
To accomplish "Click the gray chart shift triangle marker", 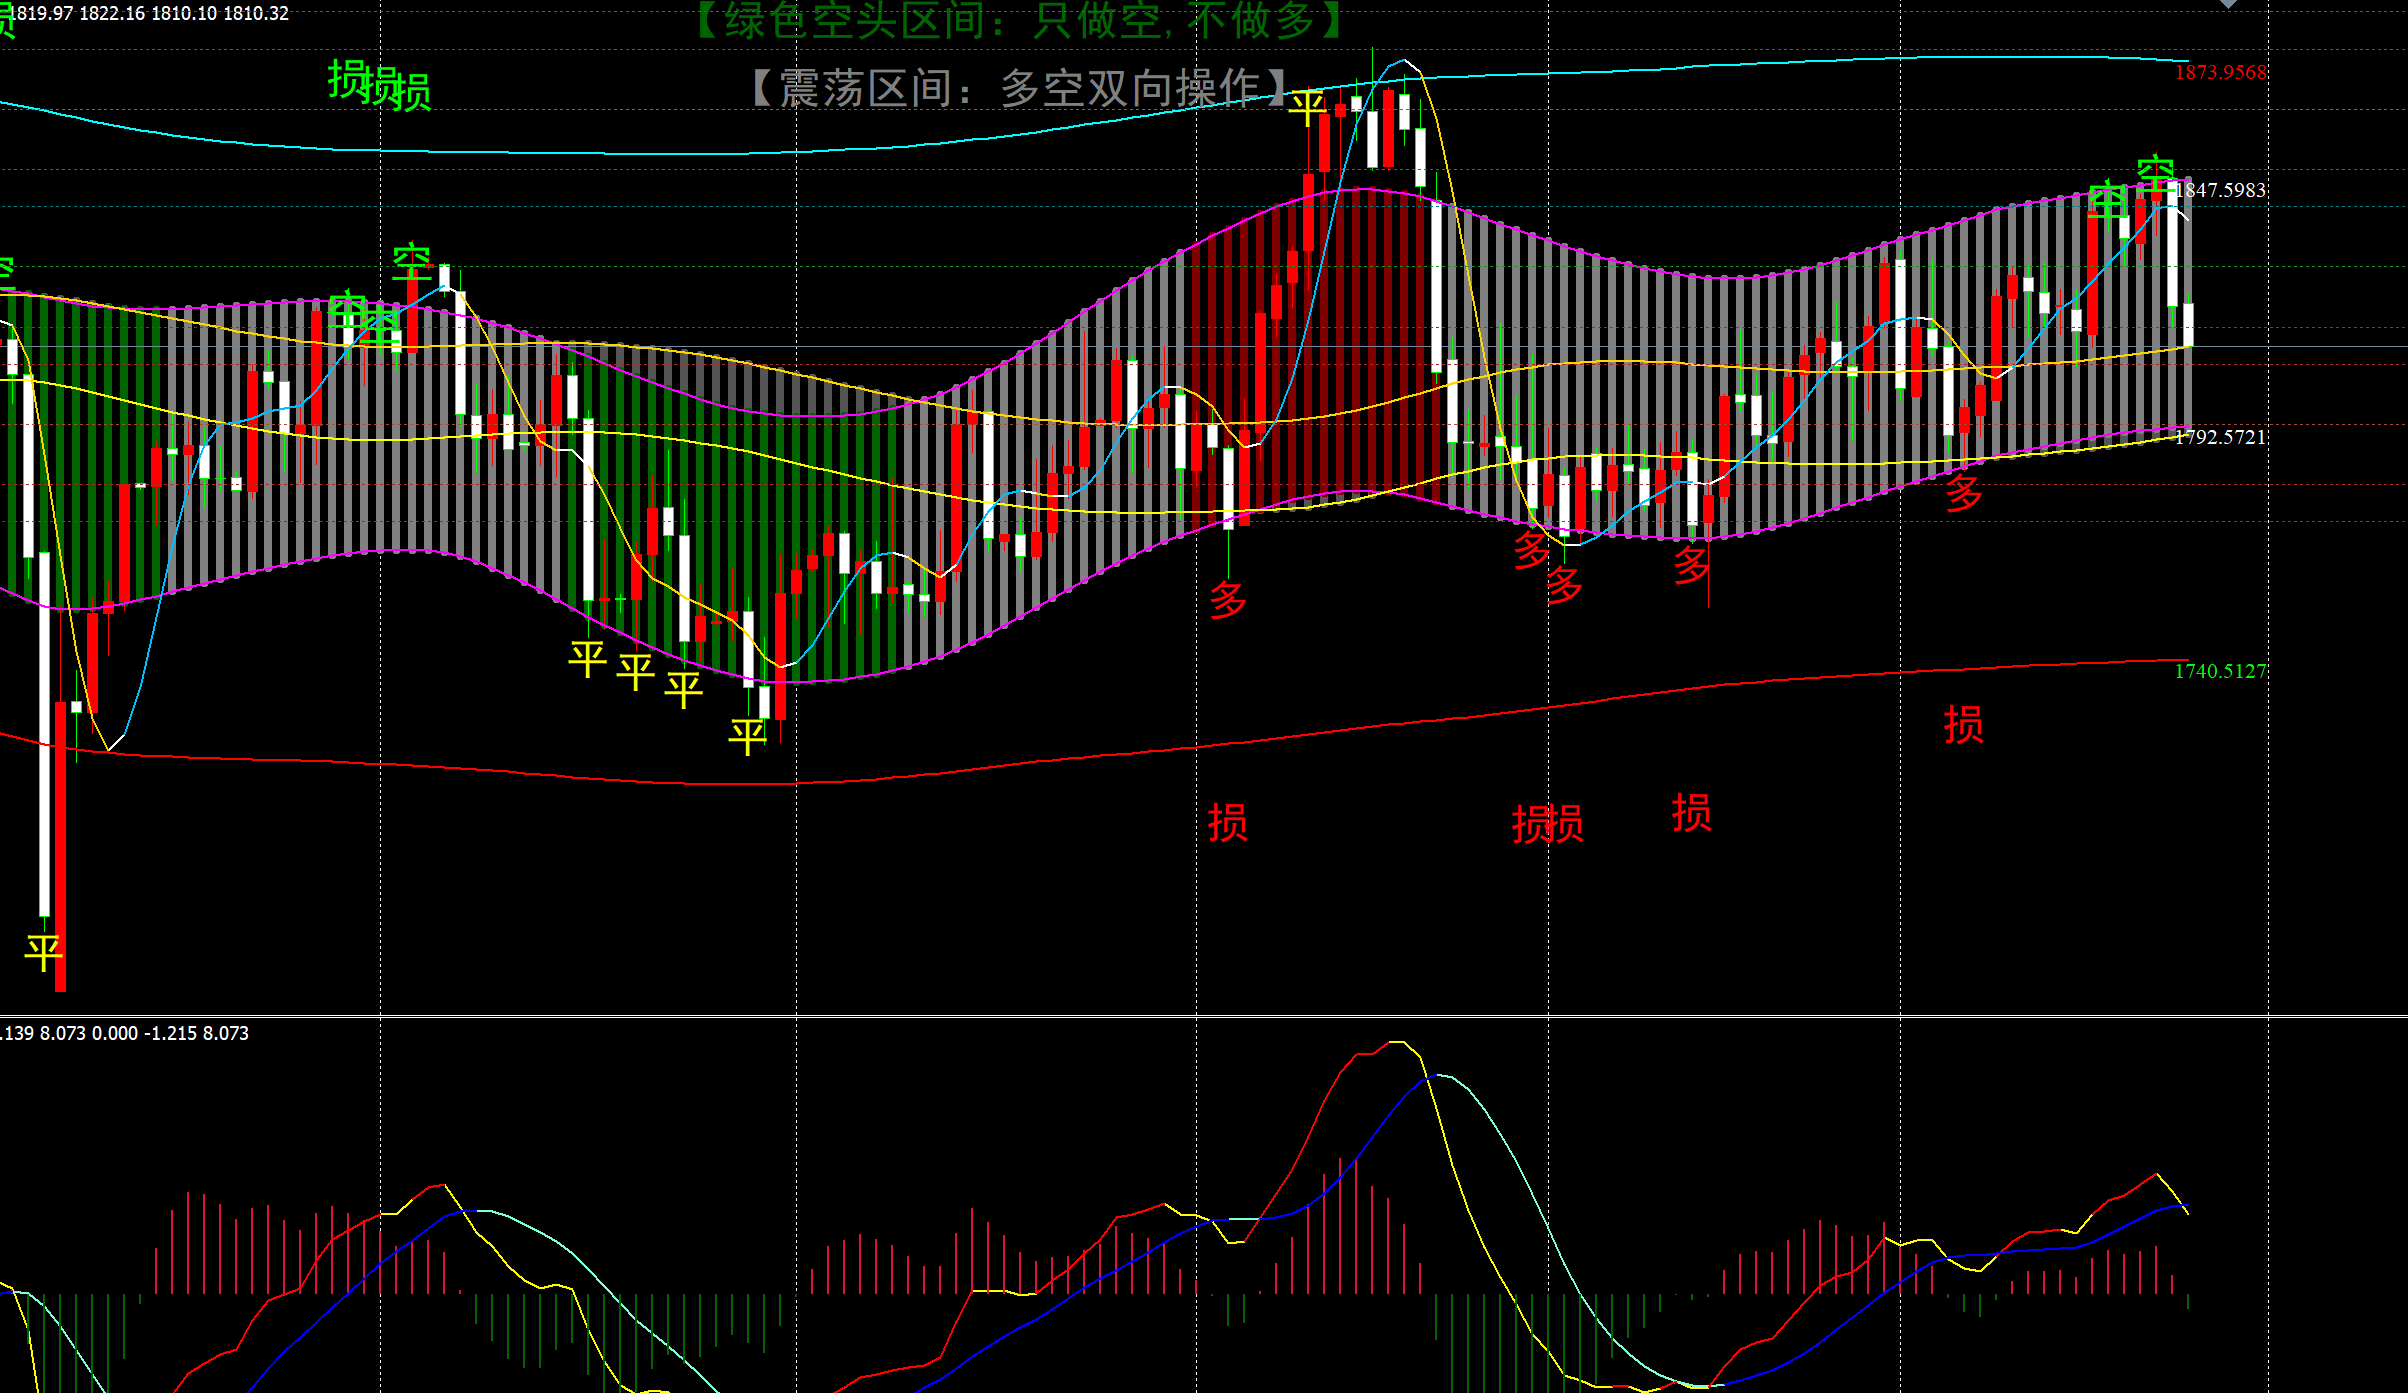I will click(2228, 4).
